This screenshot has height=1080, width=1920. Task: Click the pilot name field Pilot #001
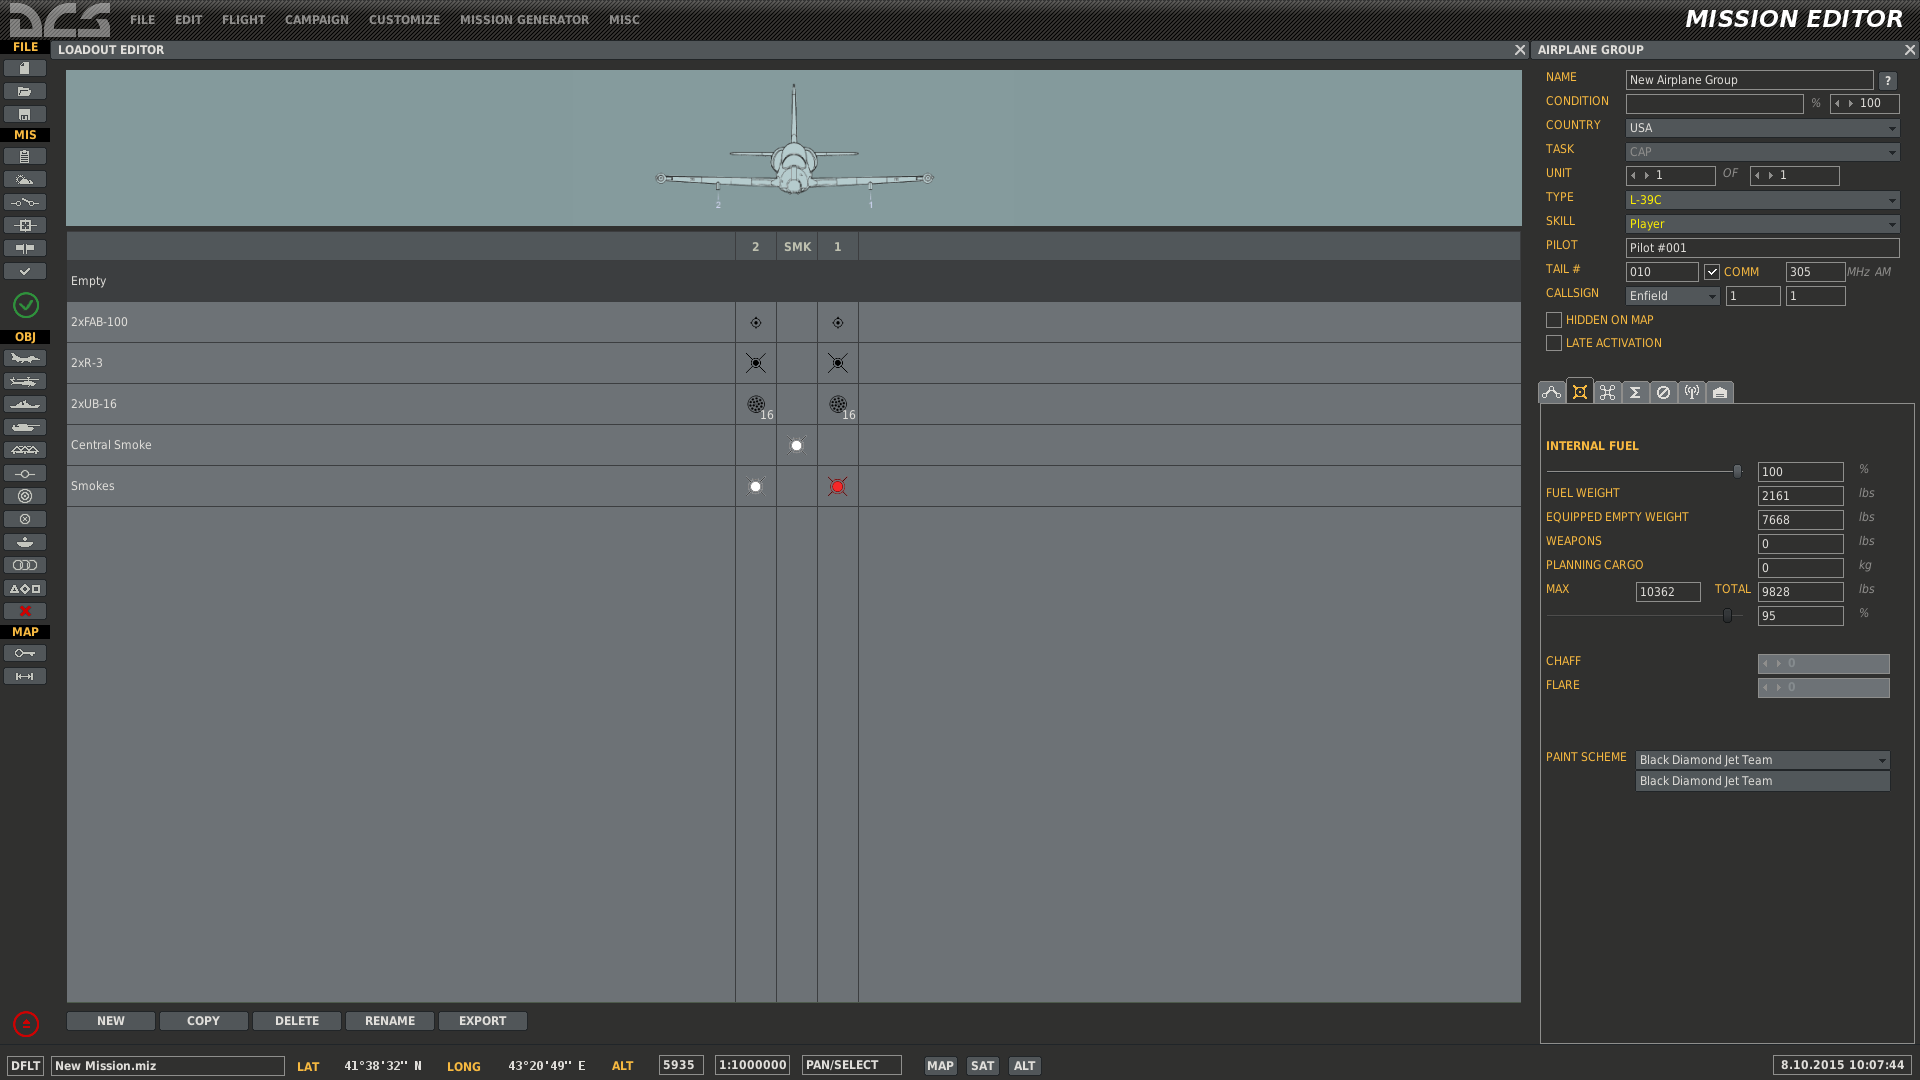pos(1763,248)
